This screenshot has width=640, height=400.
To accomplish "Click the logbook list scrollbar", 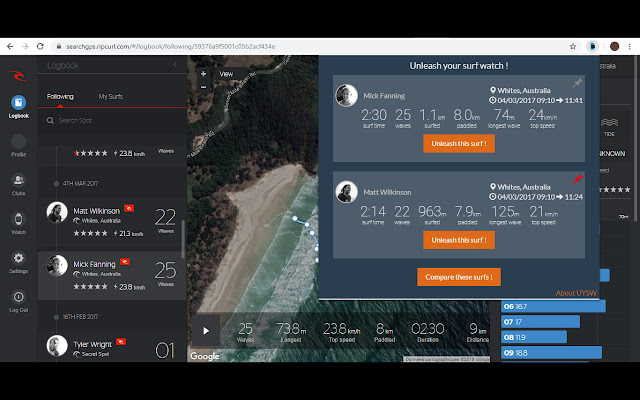I will point(183,240).
